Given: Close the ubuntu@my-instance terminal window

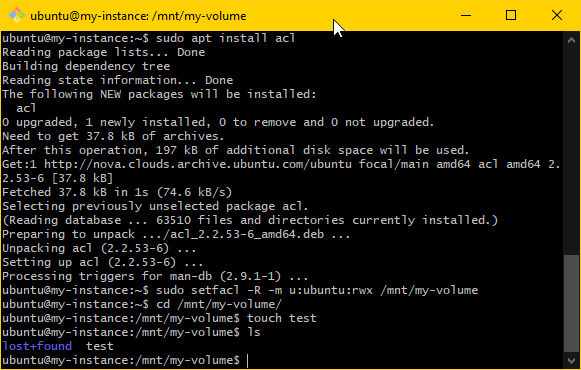Looking at the screenshot, I should (x=557, y=16).
